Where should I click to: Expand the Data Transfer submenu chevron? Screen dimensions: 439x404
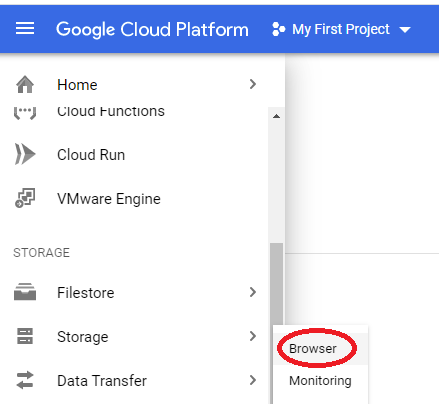tap(253, 380)
